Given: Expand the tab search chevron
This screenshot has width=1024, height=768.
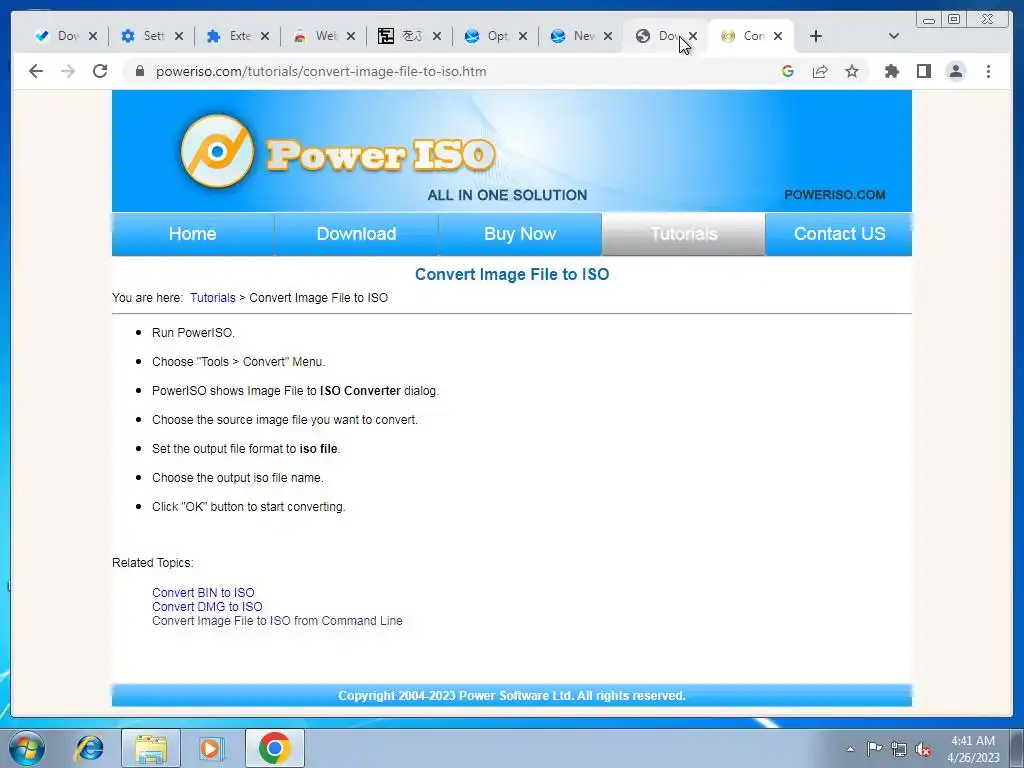Looking at the screenshot, I should pyautogui.click(x=893, y=36).
